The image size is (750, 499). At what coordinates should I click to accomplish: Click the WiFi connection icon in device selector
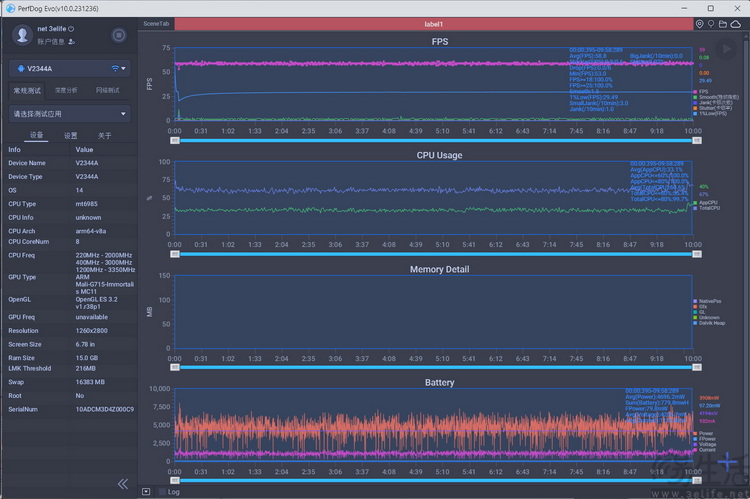115,68
